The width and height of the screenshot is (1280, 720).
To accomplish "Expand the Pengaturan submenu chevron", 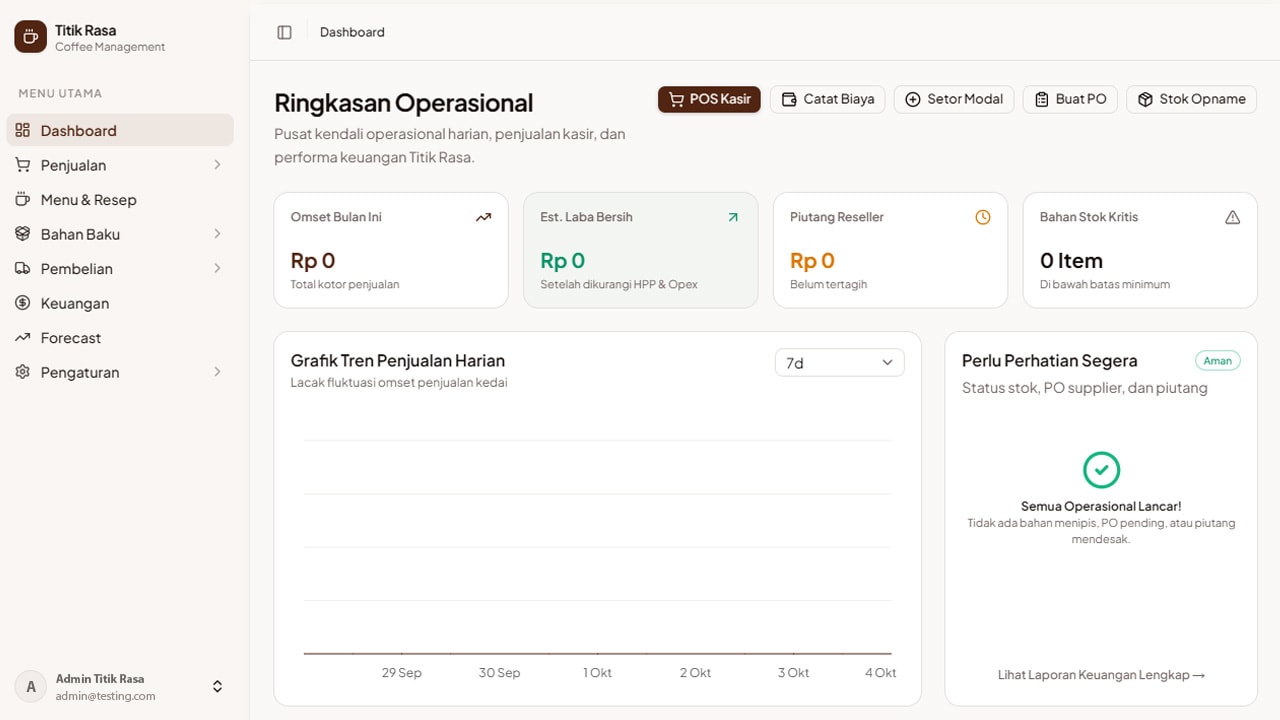I will point(217,372).
